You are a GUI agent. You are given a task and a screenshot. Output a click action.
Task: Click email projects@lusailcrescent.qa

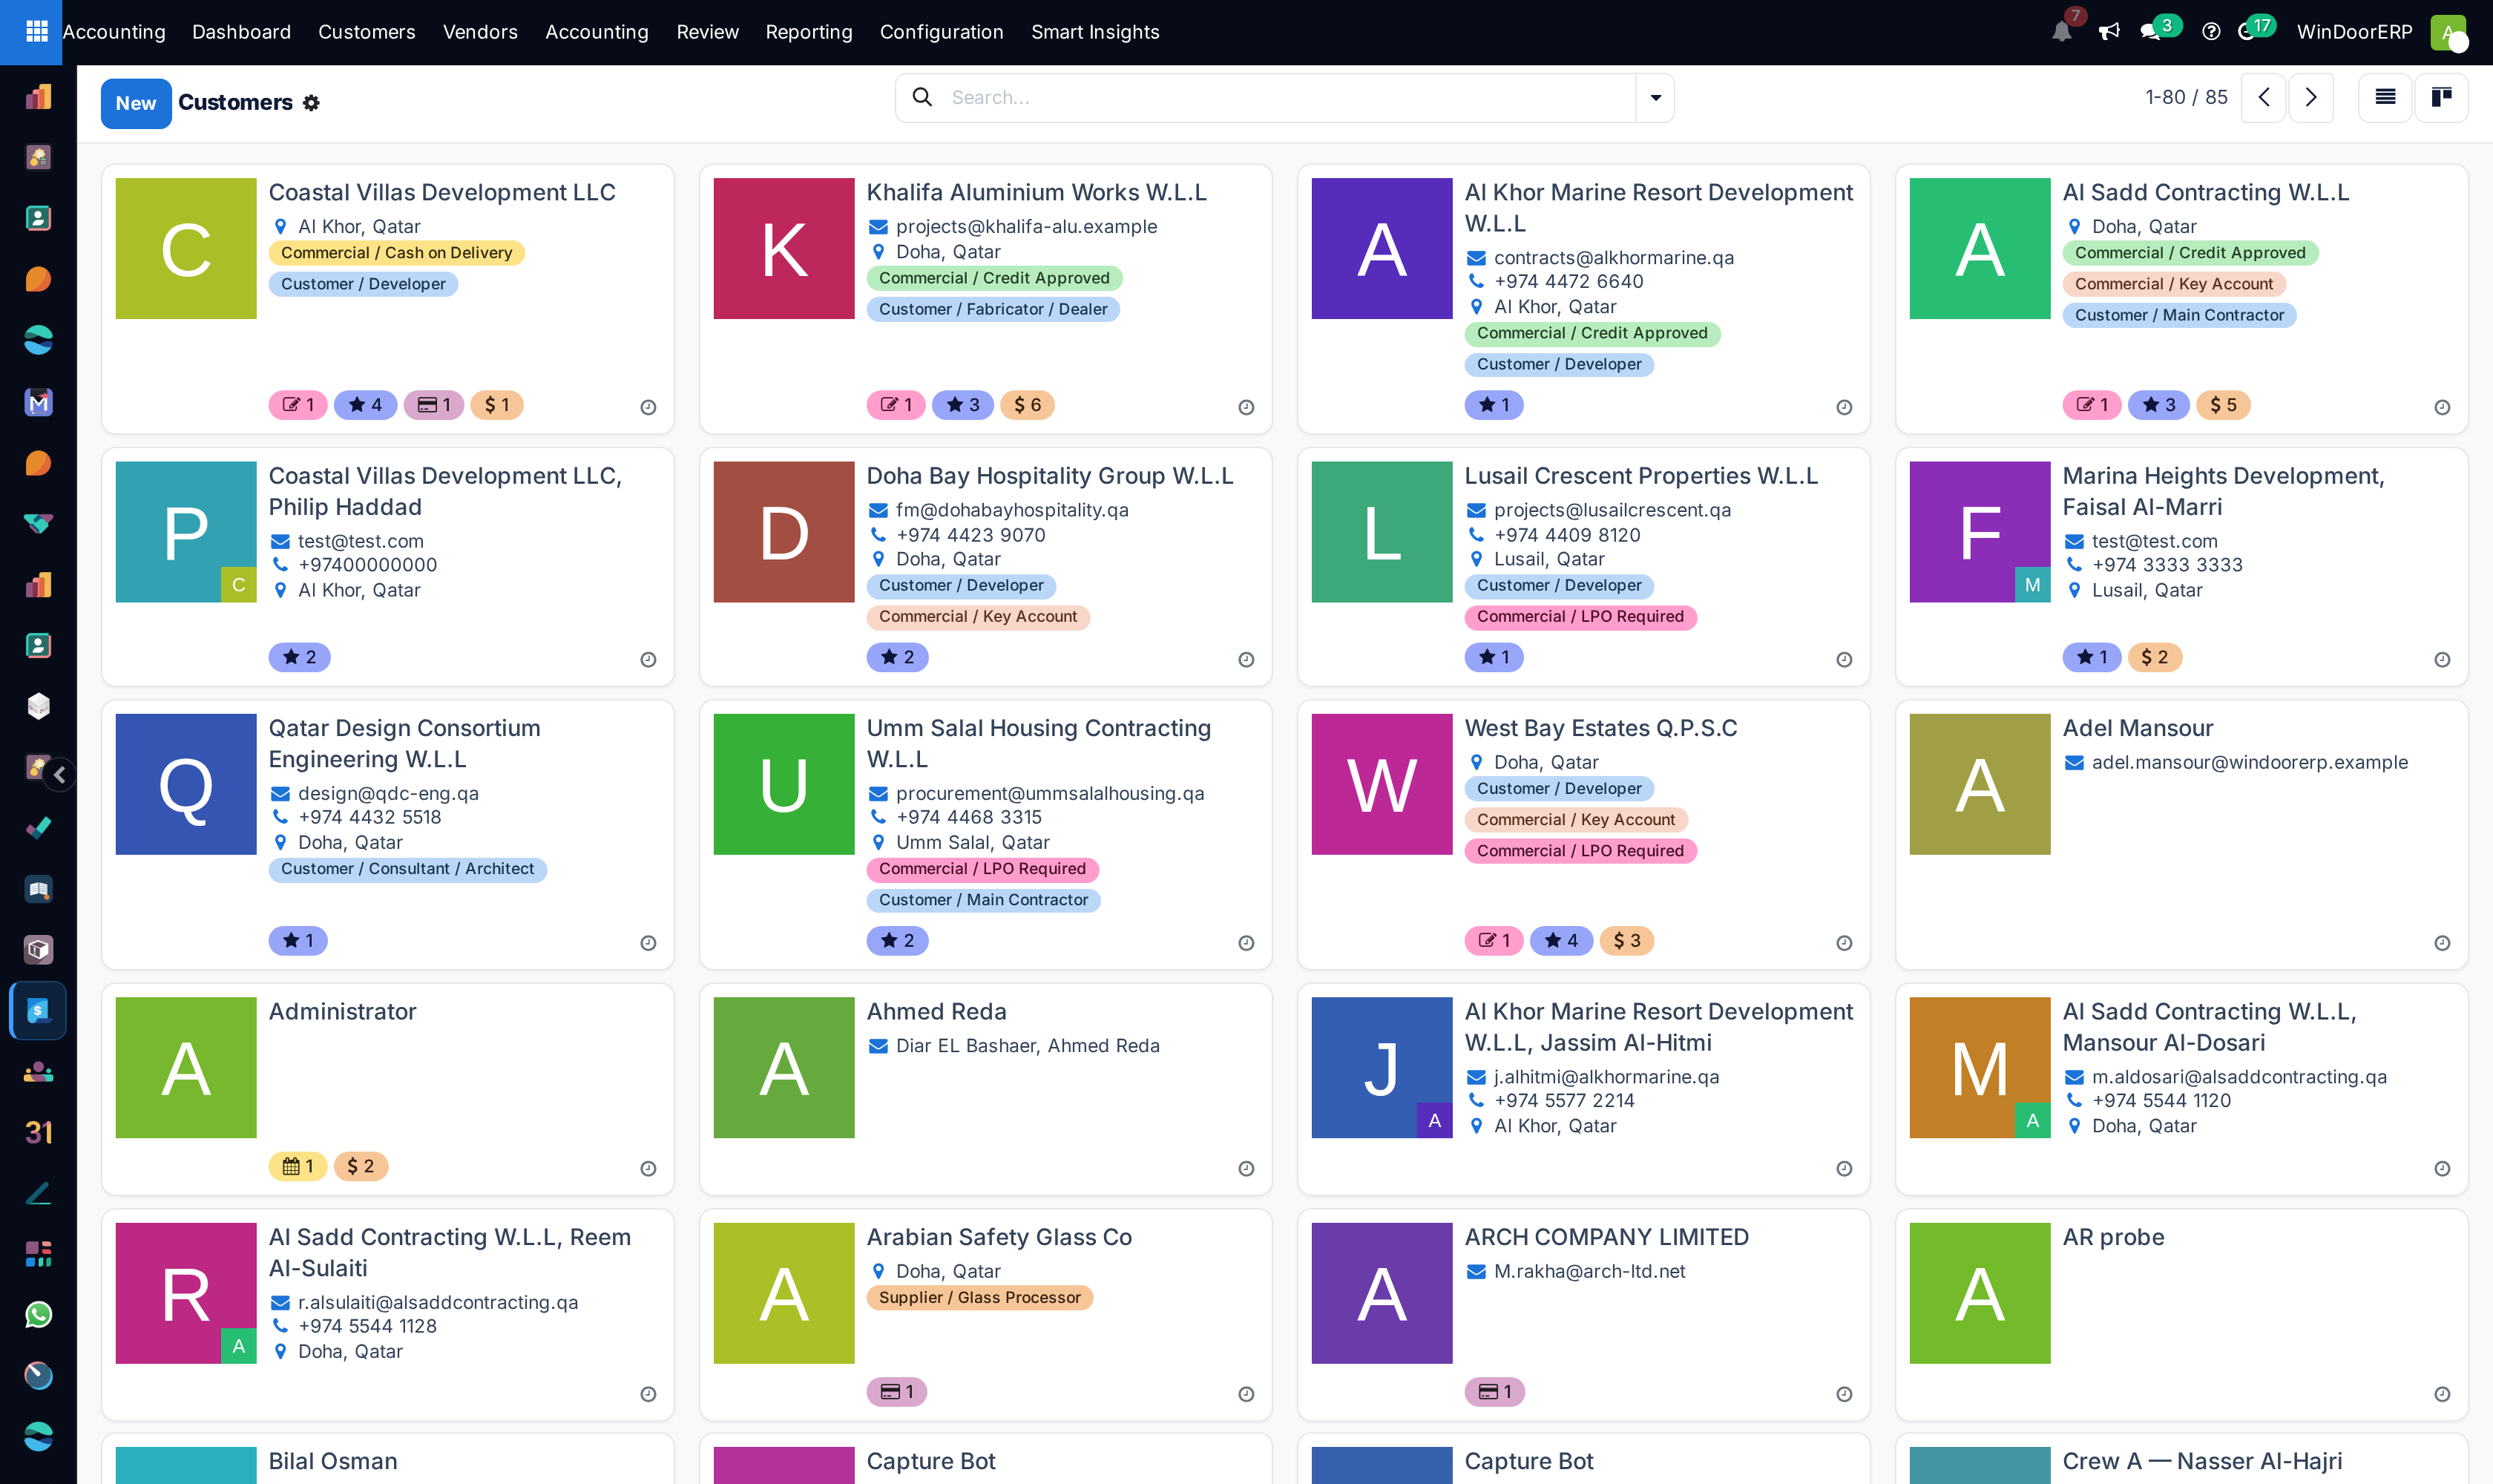1612,510
